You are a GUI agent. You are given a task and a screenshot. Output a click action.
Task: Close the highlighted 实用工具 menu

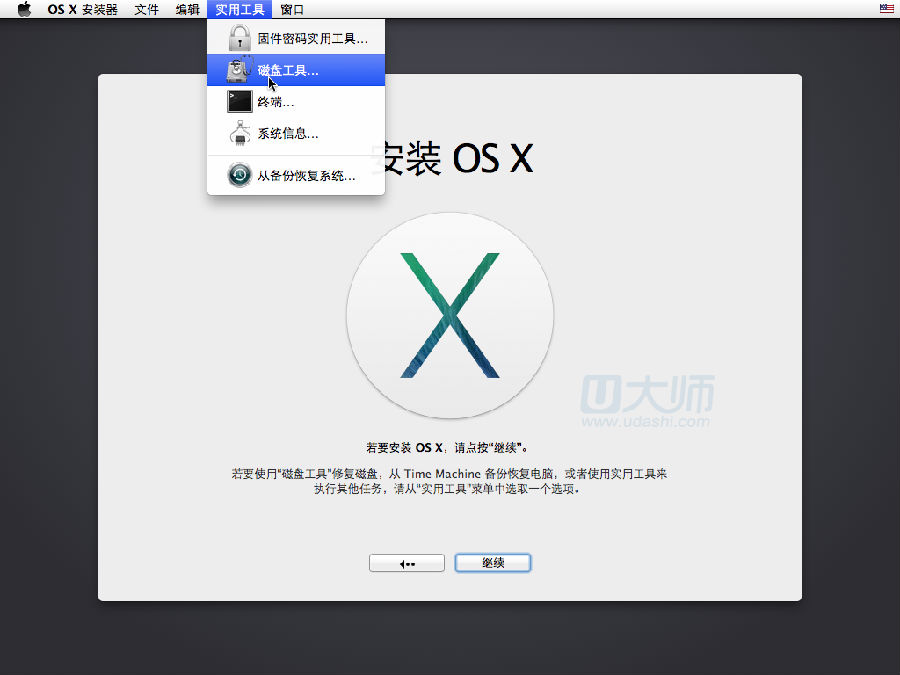click(x=240, y=9)
